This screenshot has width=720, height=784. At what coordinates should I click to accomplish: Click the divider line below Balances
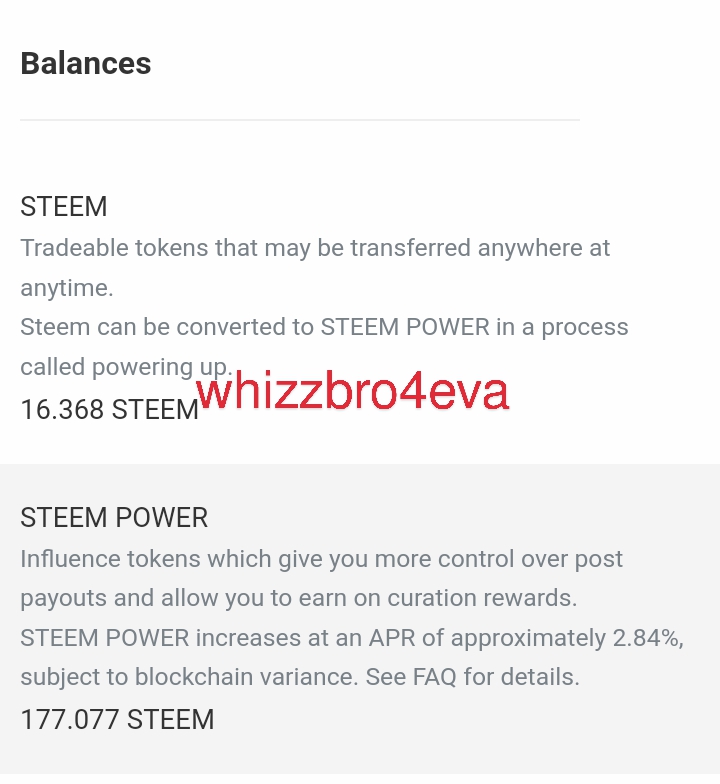pyautogui.click(x=300, y=120)
